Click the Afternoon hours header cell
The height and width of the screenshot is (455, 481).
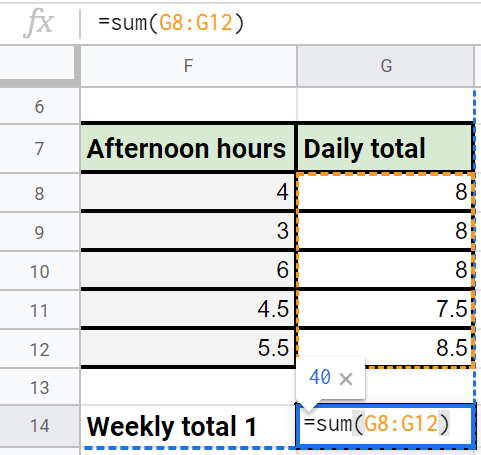(188, 148)
